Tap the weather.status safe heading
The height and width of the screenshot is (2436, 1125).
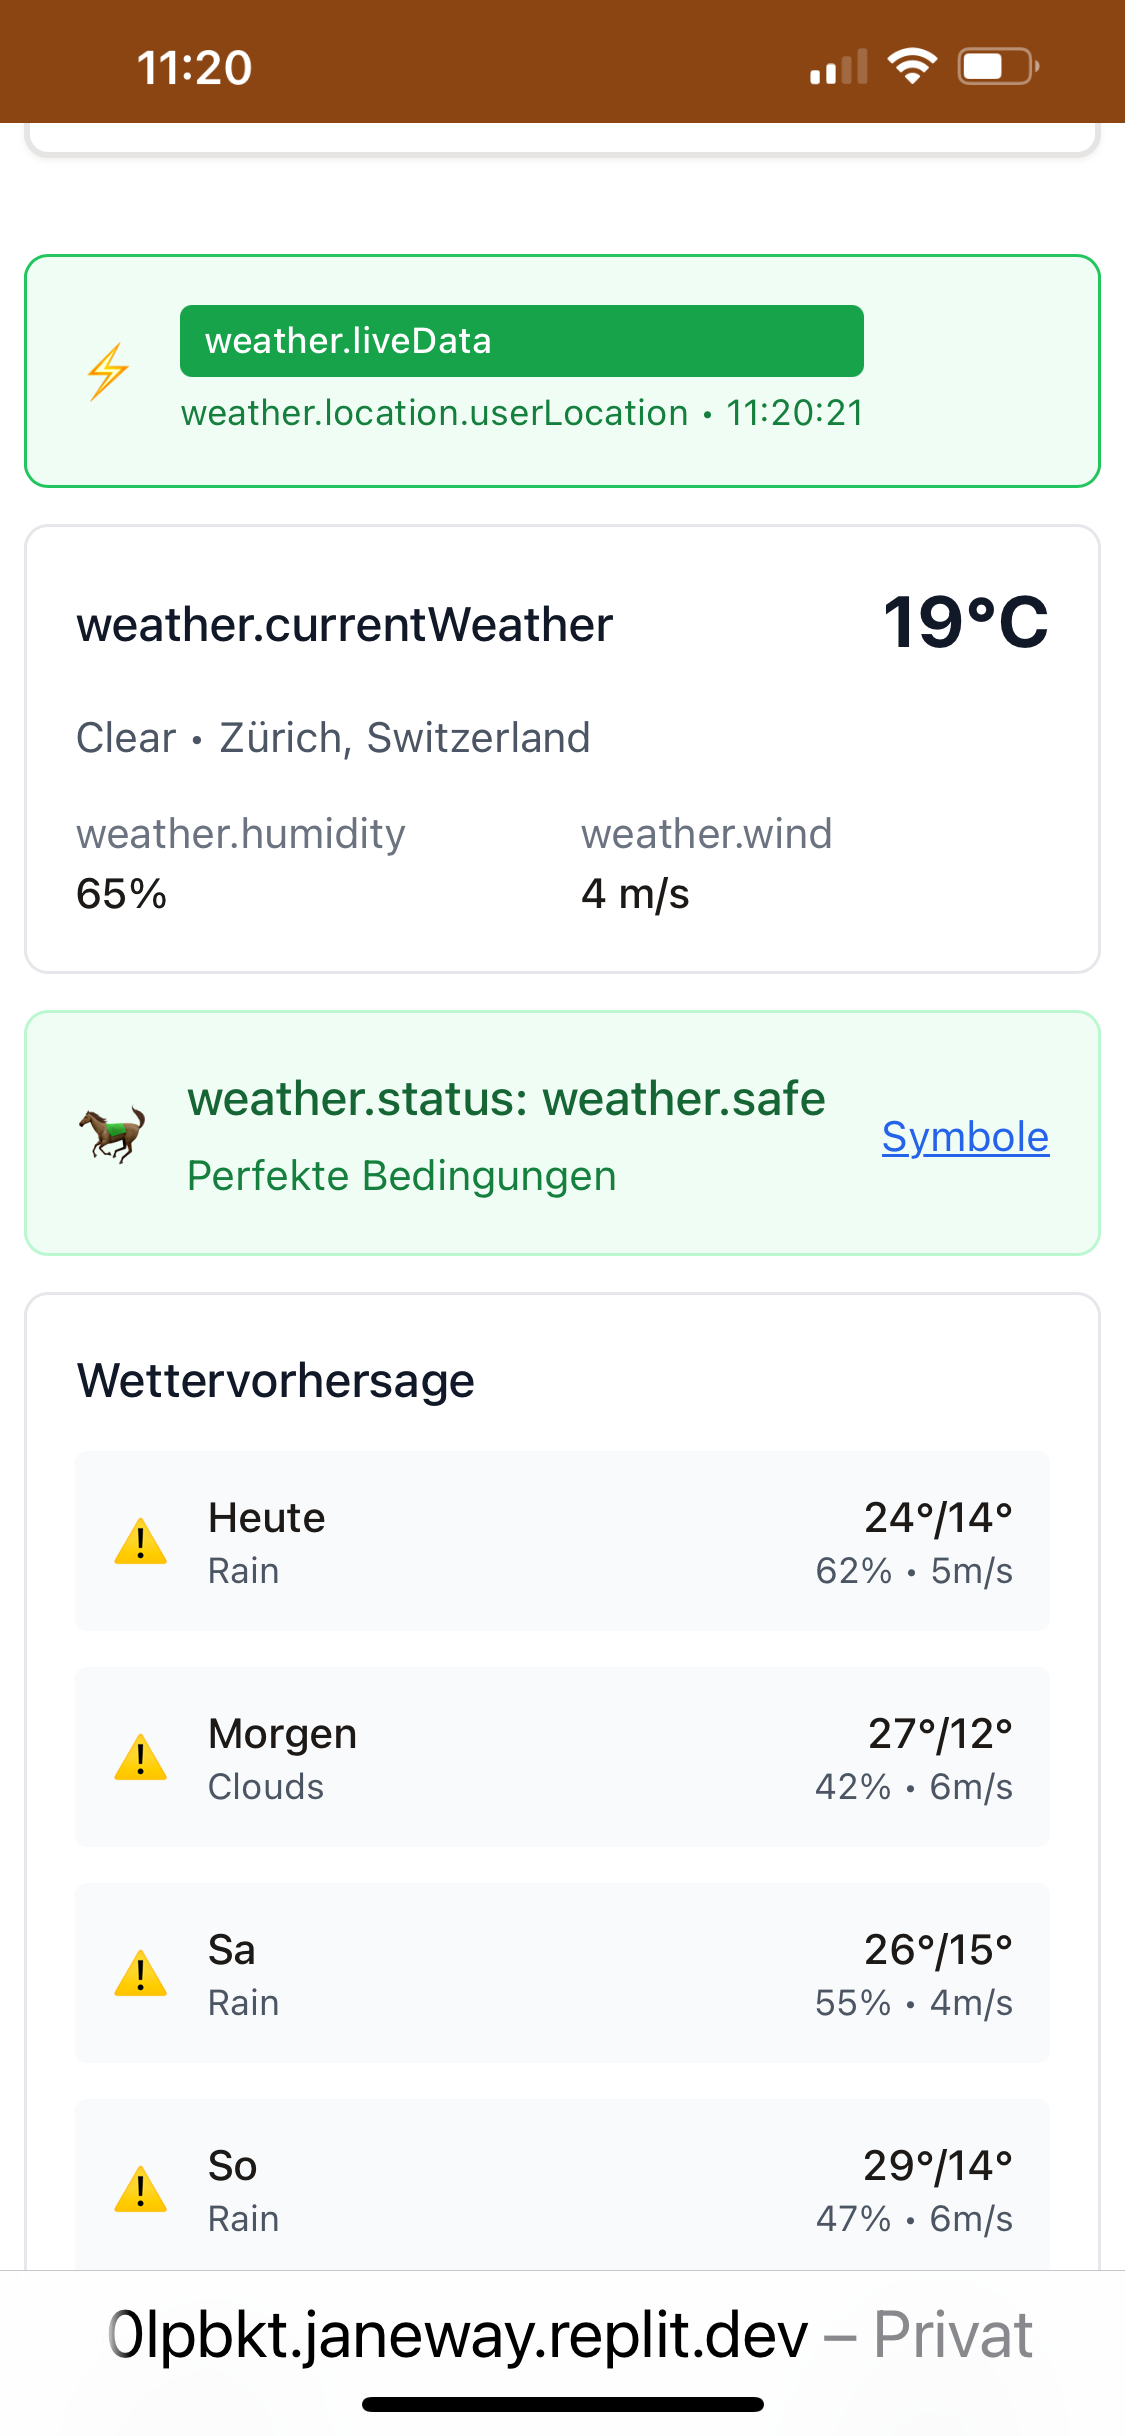tap(506, 1099)
